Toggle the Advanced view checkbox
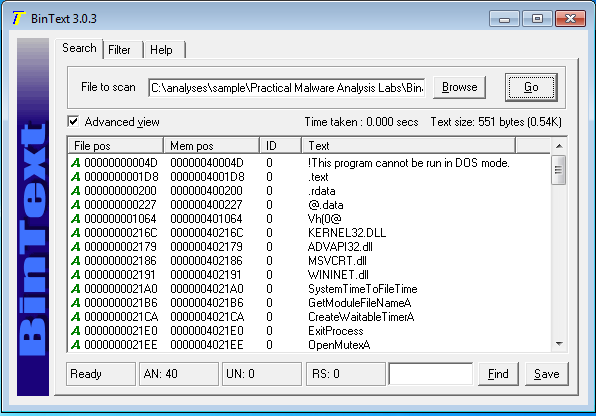Screen dimensions: 596x416 click(x=73, y=122)
